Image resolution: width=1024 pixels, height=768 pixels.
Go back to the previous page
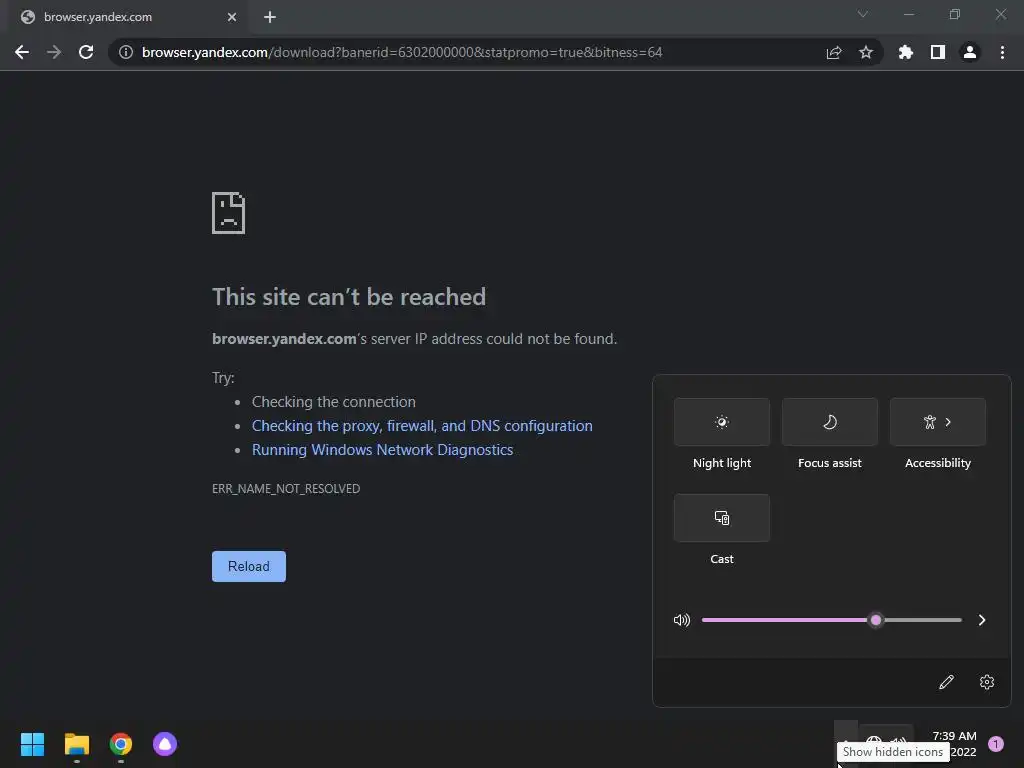tap(22, 52)
